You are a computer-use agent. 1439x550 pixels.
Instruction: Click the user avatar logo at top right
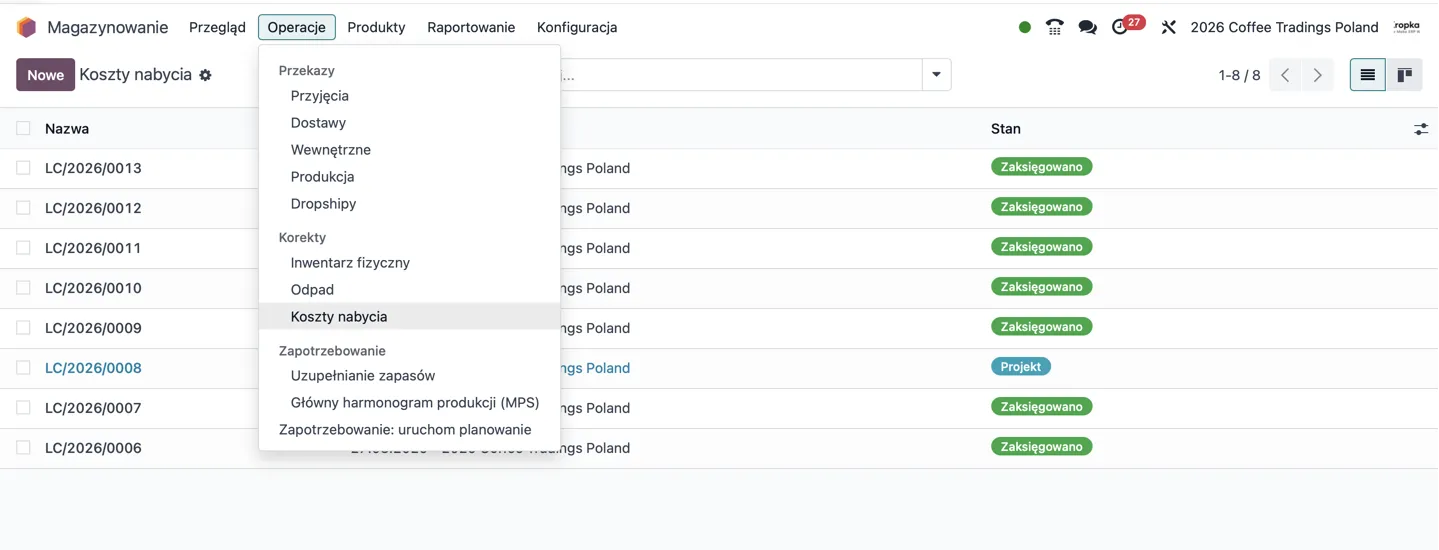pyautogui.click(x=1407, y=27)
